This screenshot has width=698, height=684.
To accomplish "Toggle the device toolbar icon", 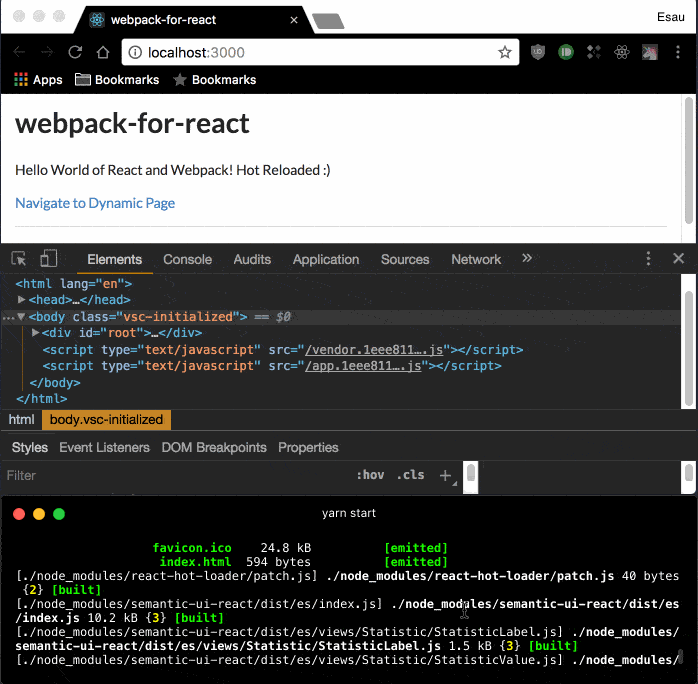I will [48, 259].
